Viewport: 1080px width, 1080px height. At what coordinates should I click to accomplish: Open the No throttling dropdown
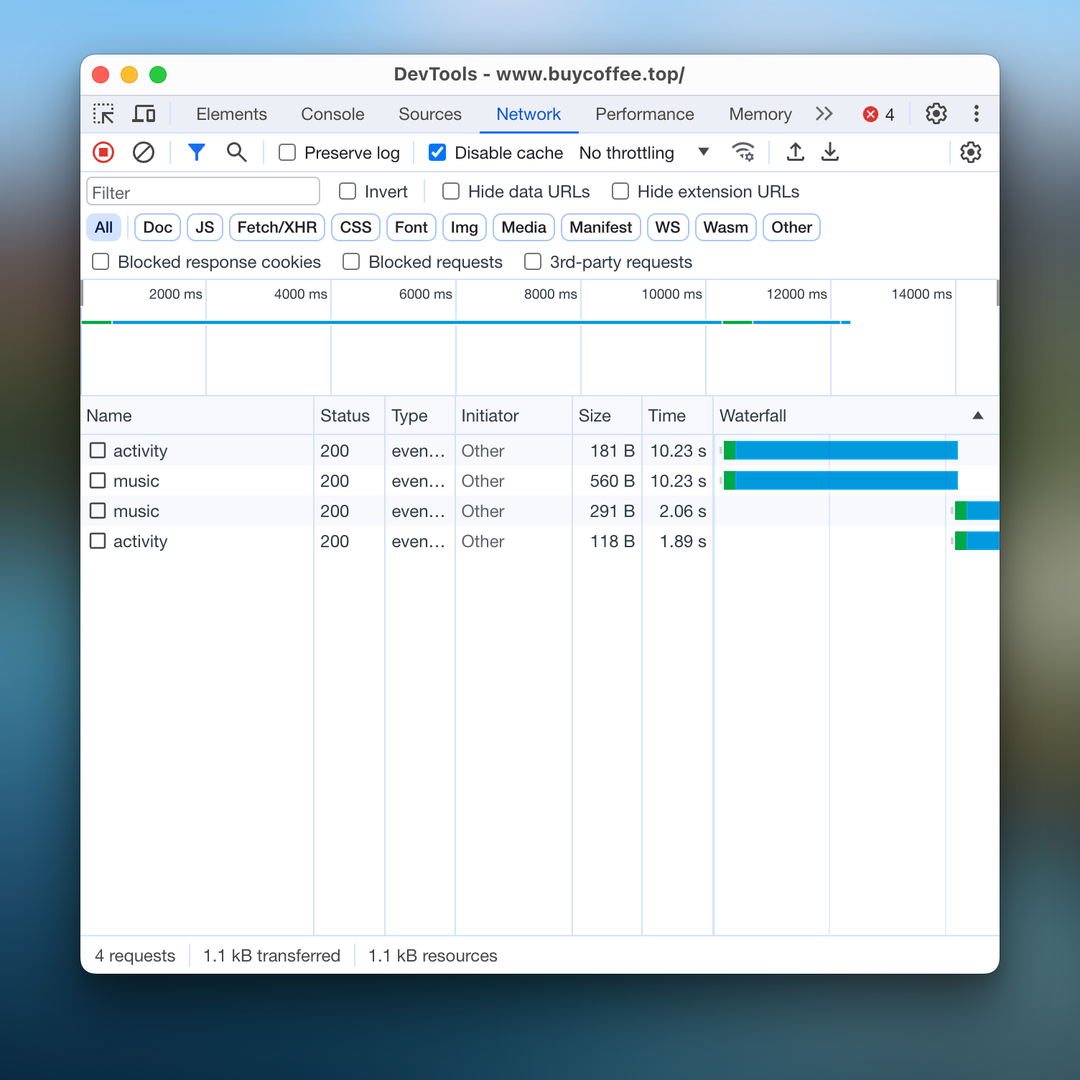pos(644,153)
